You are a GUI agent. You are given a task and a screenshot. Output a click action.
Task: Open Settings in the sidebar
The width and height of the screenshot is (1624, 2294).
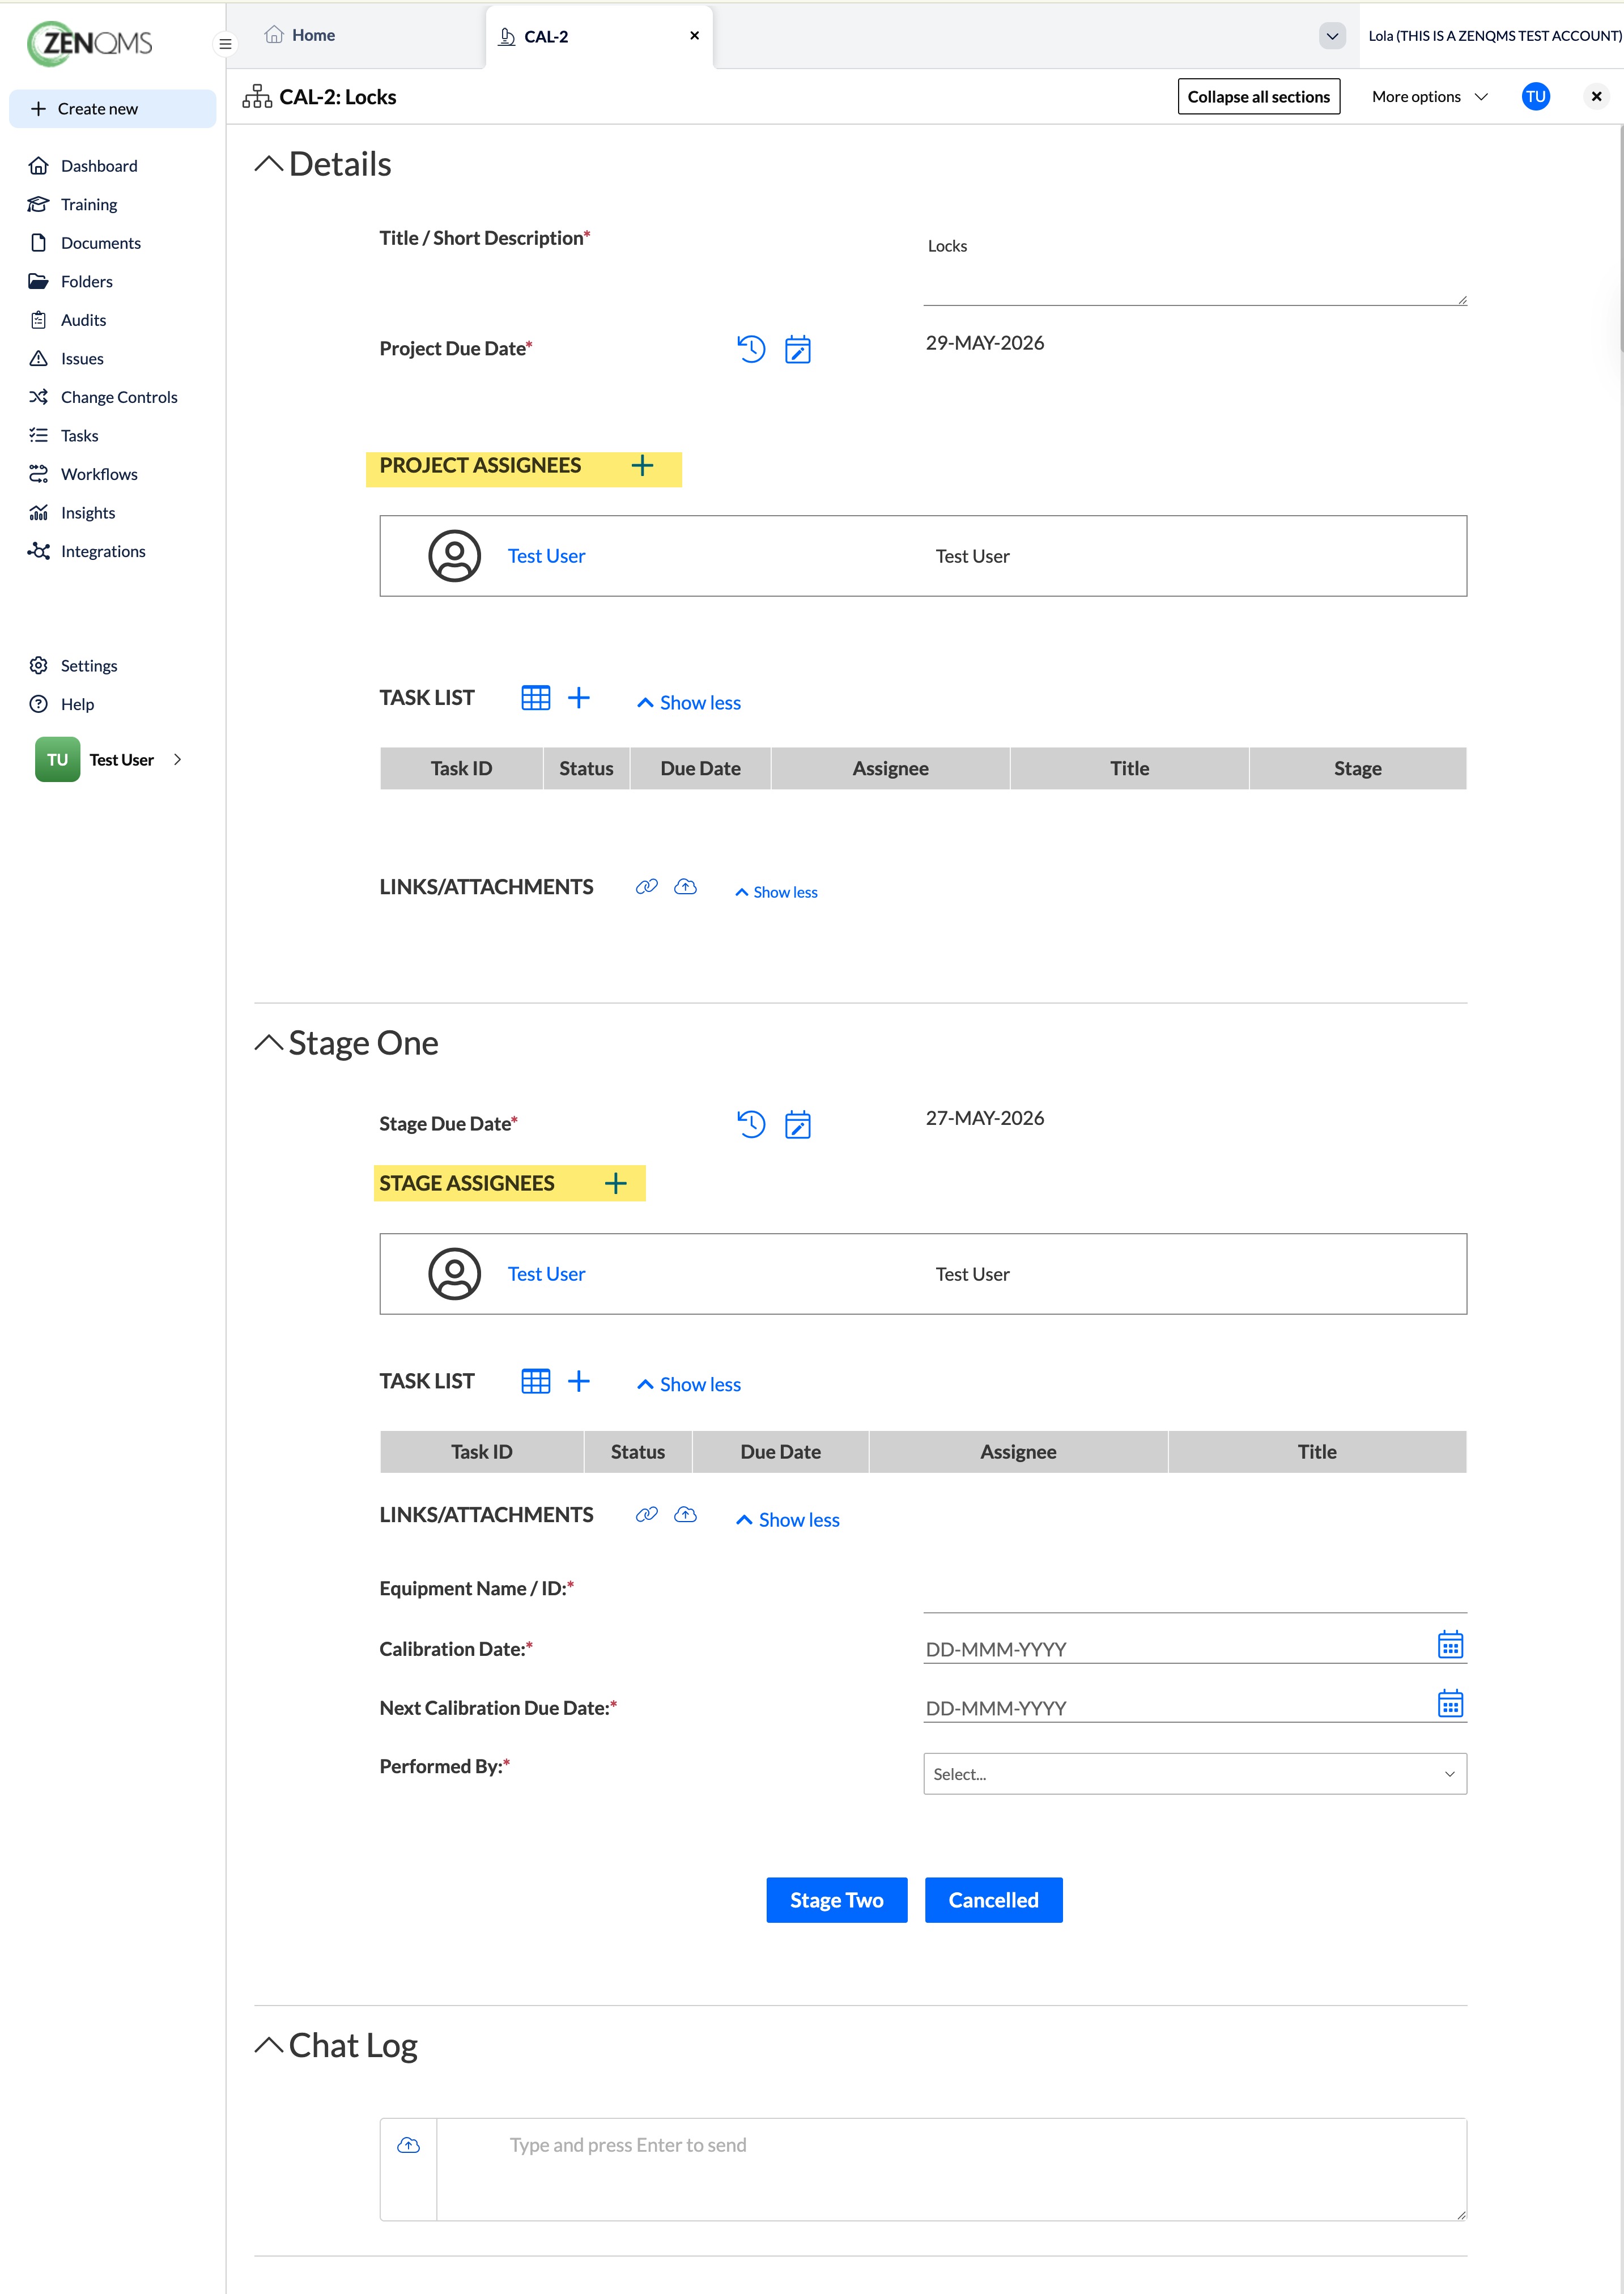88,665
